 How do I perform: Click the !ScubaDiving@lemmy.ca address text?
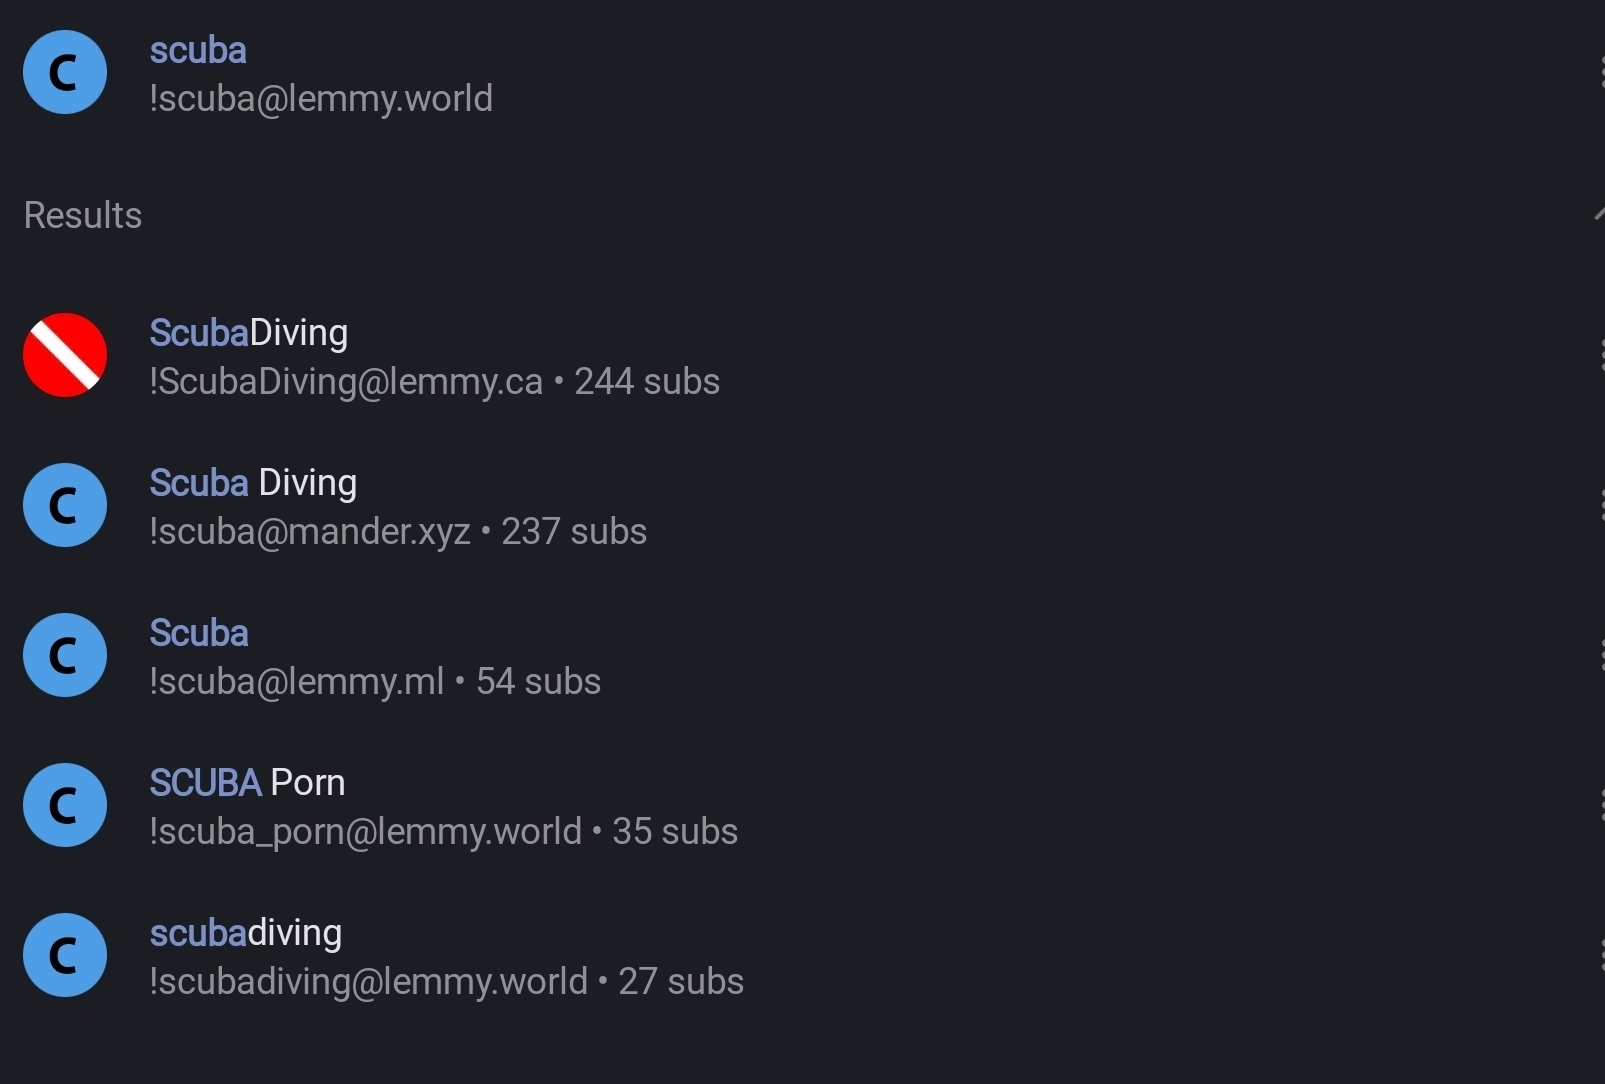[346, 381]
